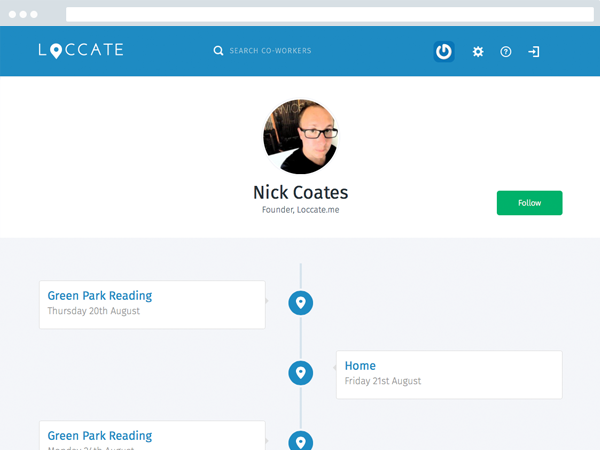This screenshot has width=600, height=450.
Task: Click the timeline pin for Thursday 20th August
Action: pos(301,303)
